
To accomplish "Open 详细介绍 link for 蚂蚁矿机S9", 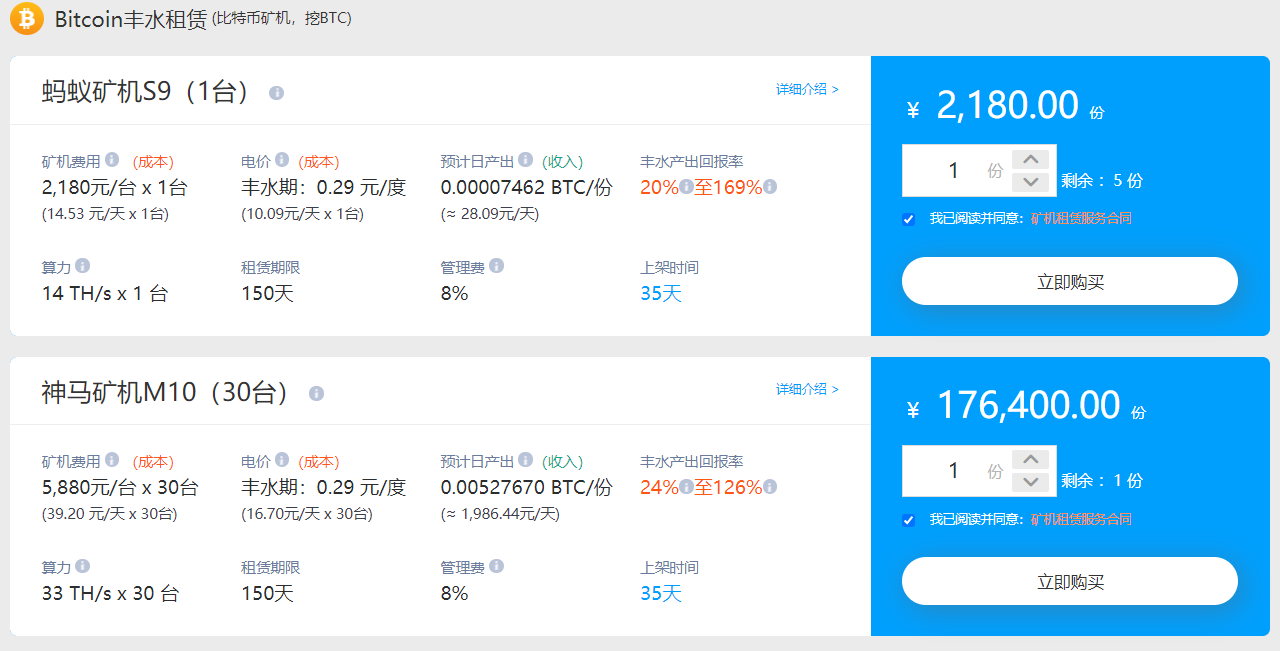I will (807, 89).
